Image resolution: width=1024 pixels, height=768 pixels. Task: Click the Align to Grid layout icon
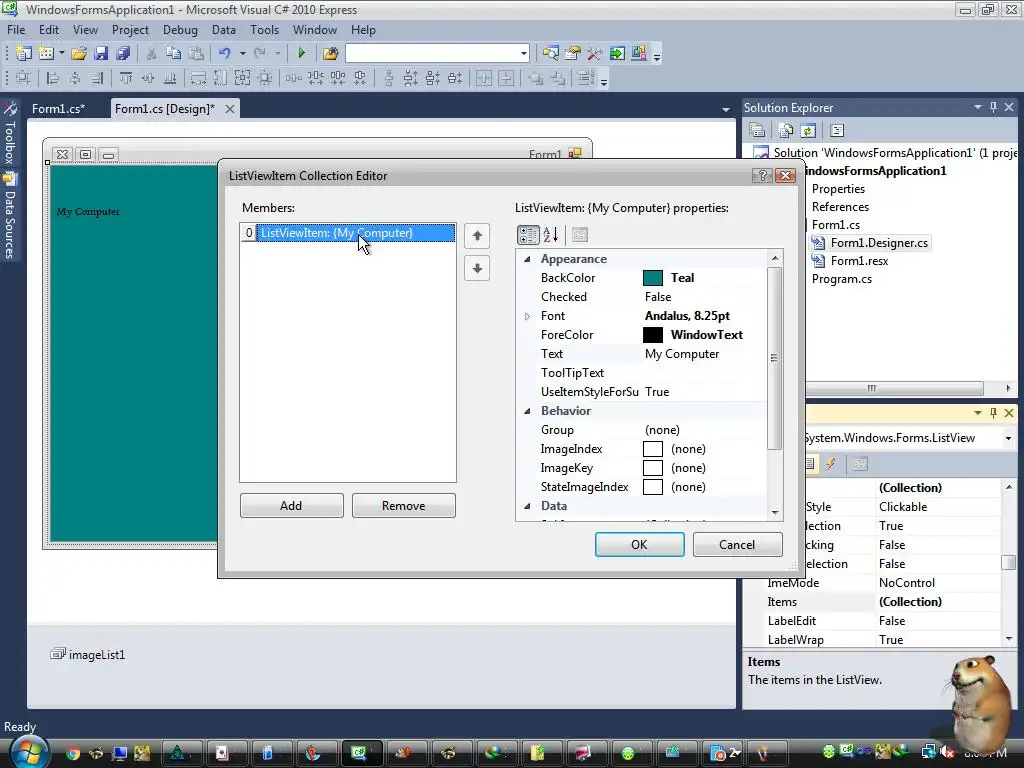point(23,78)
